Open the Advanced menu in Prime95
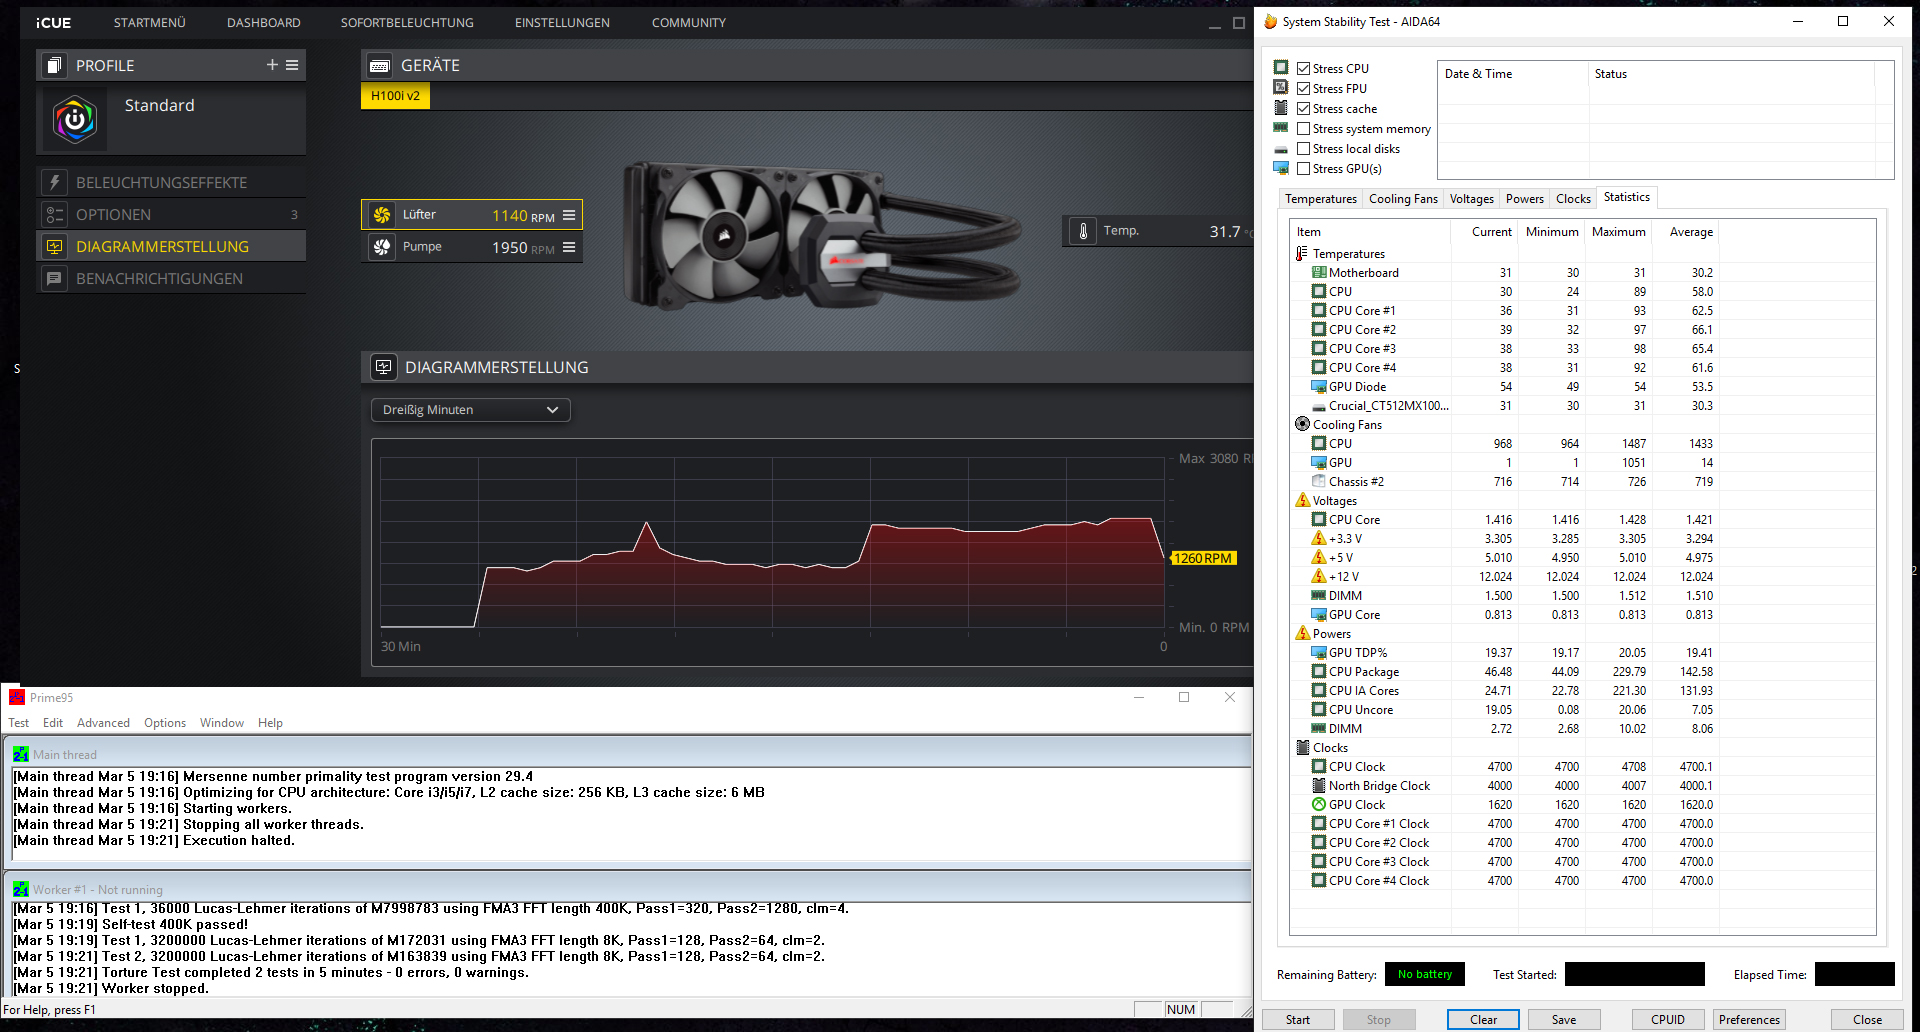The width and height of the screenshot is (1920, 1032). coord(103,723)
